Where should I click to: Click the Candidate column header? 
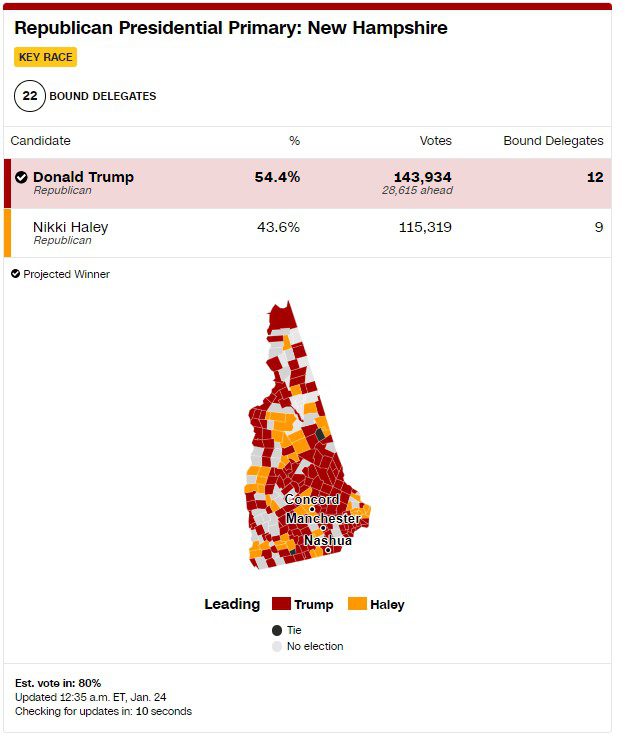click(40, 141)
